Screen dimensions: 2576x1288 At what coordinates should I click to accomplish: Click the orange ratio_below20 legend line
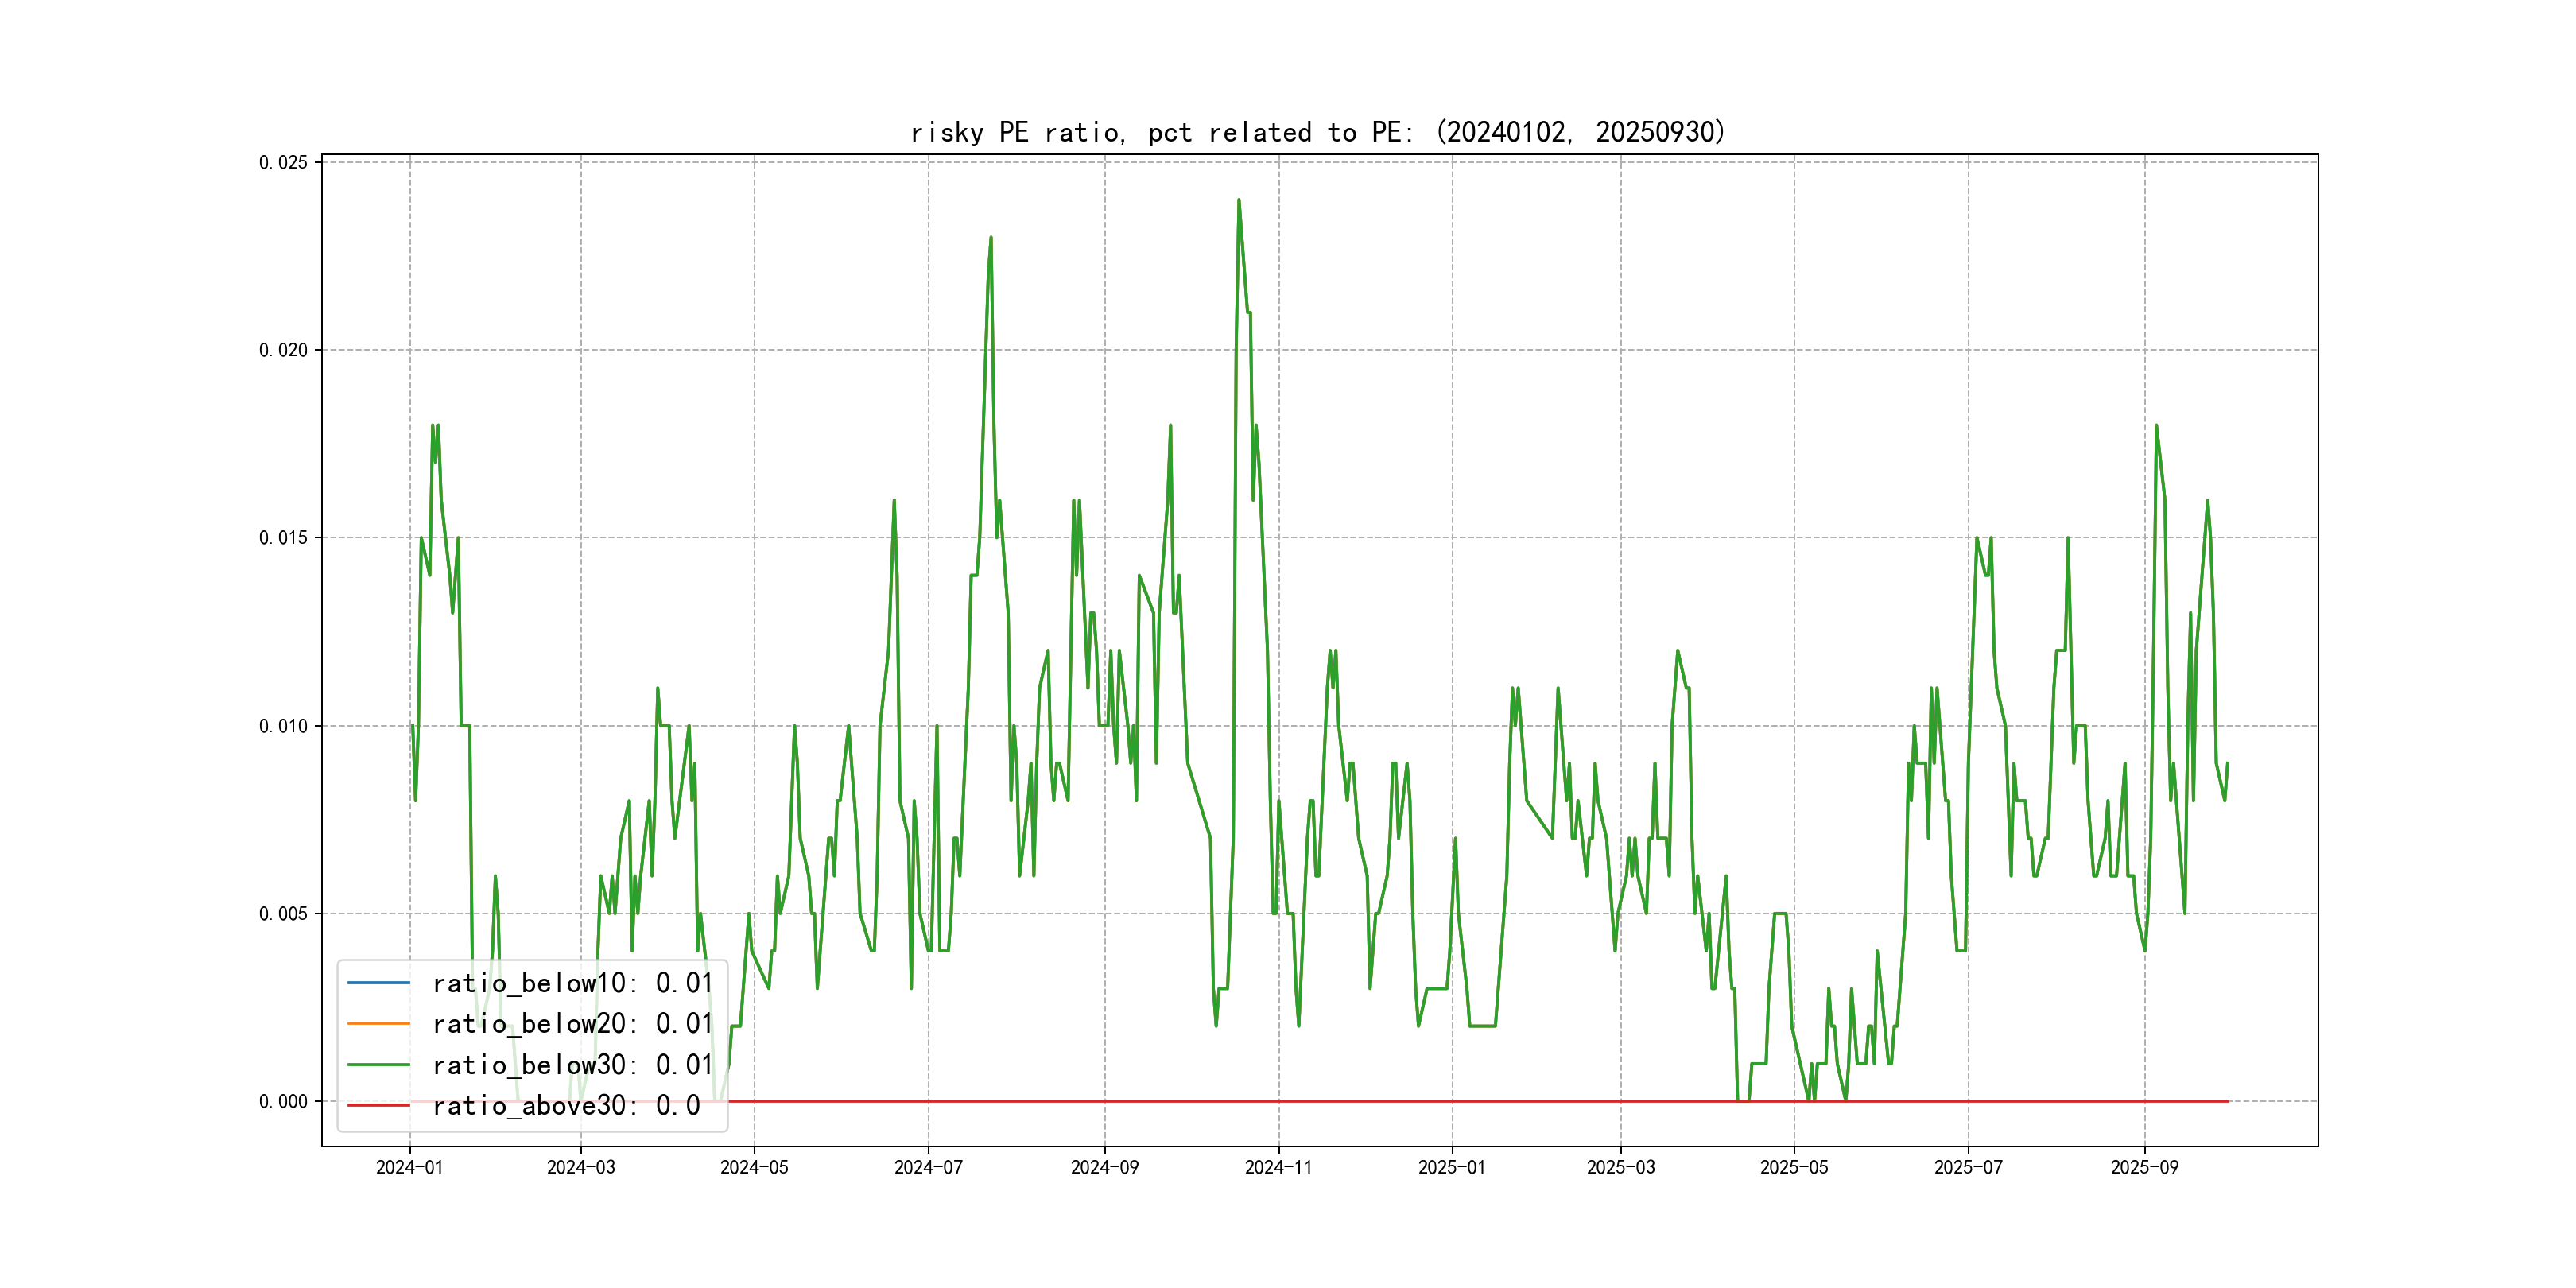tap(378, 1023)
